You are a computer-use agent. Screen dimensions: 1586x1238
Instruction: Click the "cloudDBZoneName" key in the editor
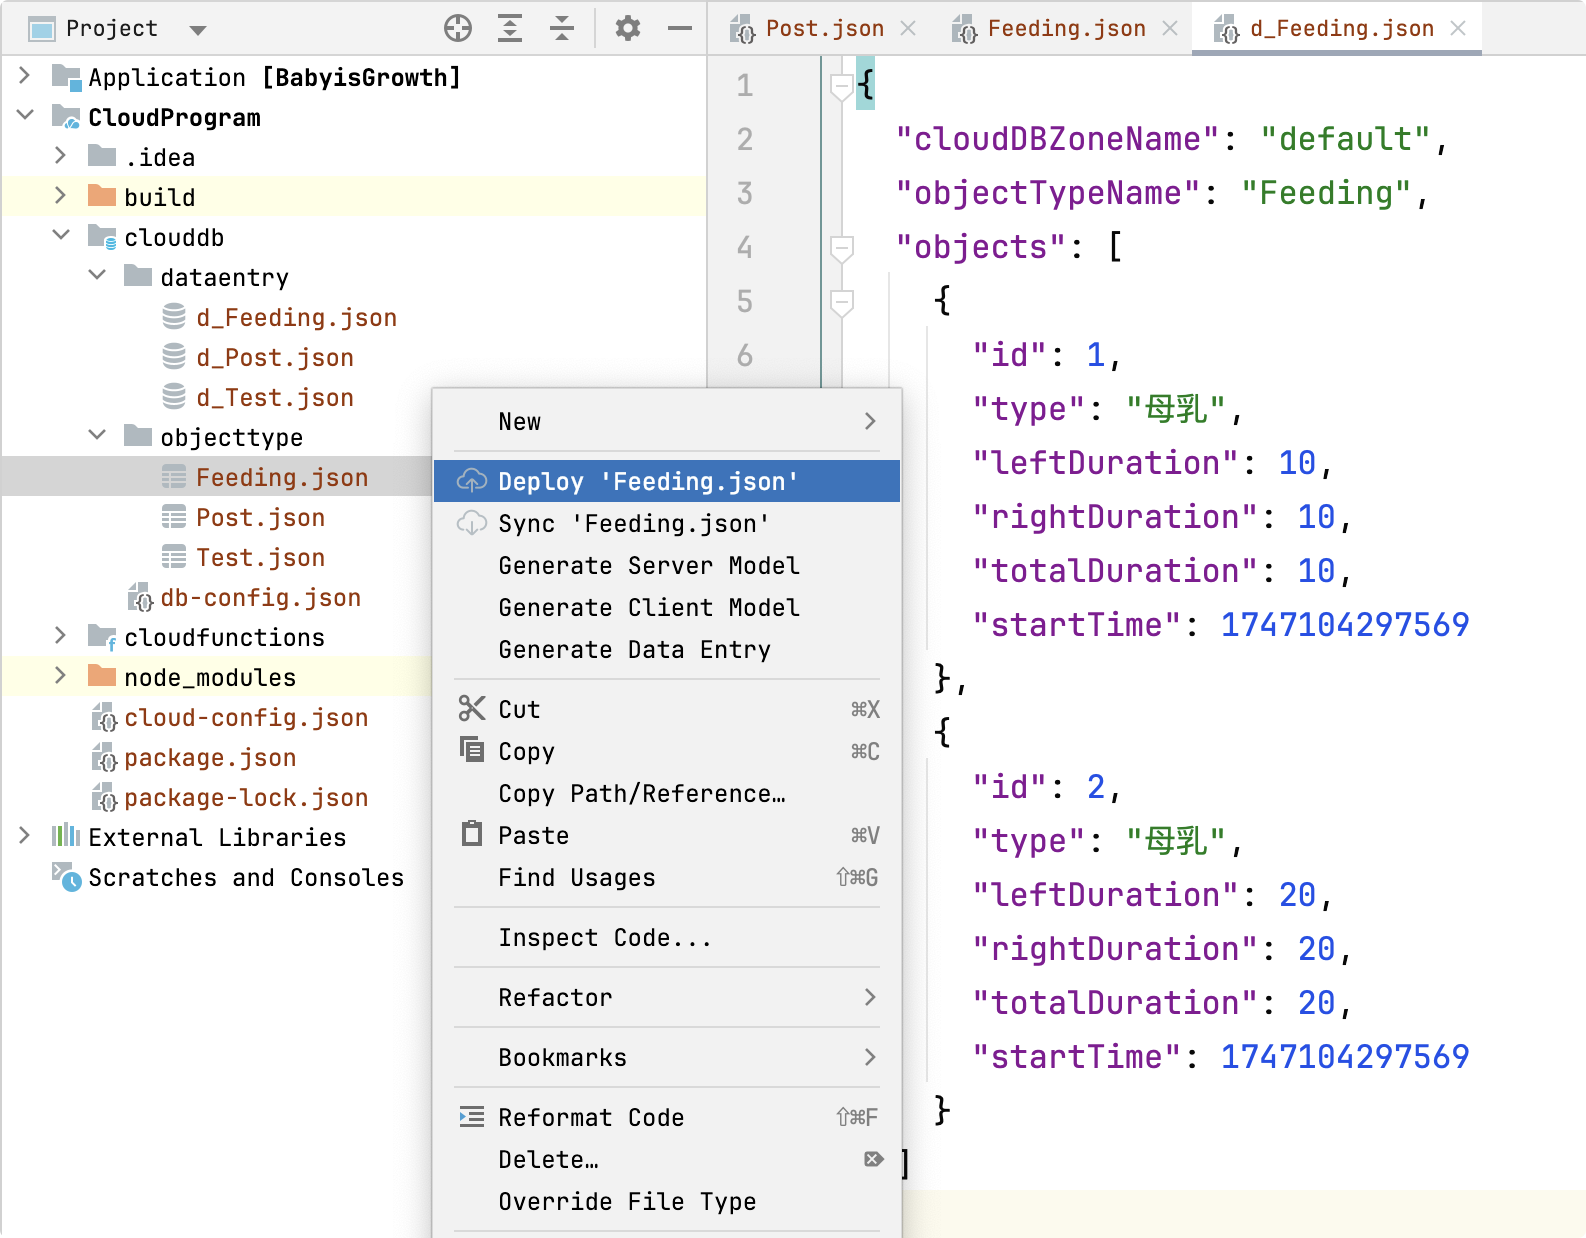[1057, 139]
